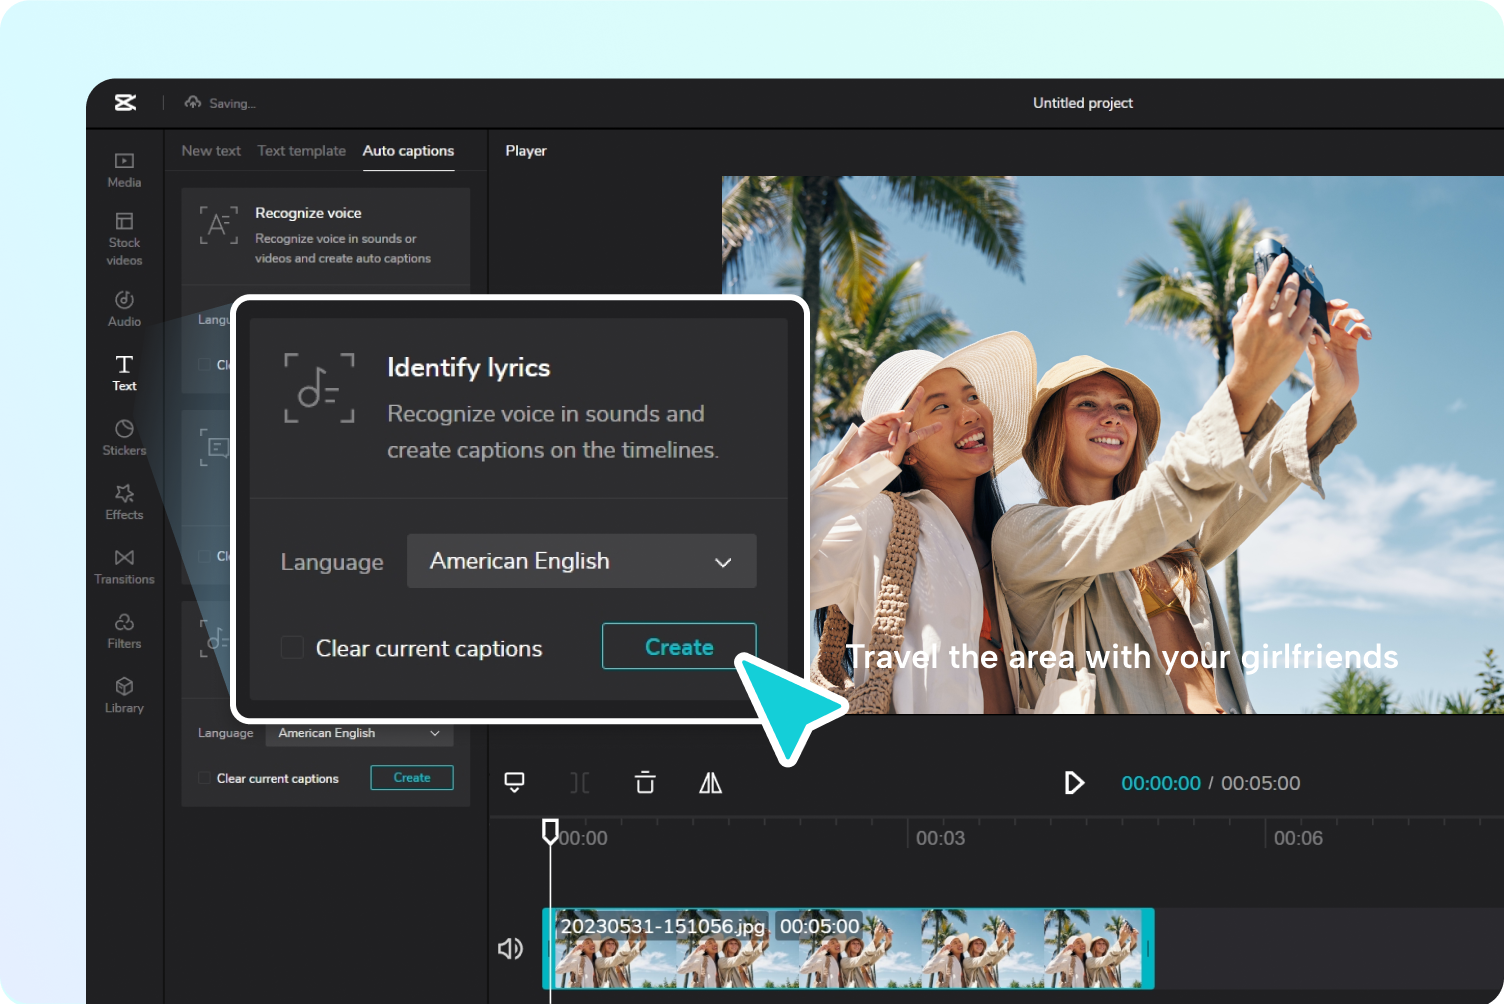Open the Media panel
Screen dimensions: 1504x1004
click(124, 170)
